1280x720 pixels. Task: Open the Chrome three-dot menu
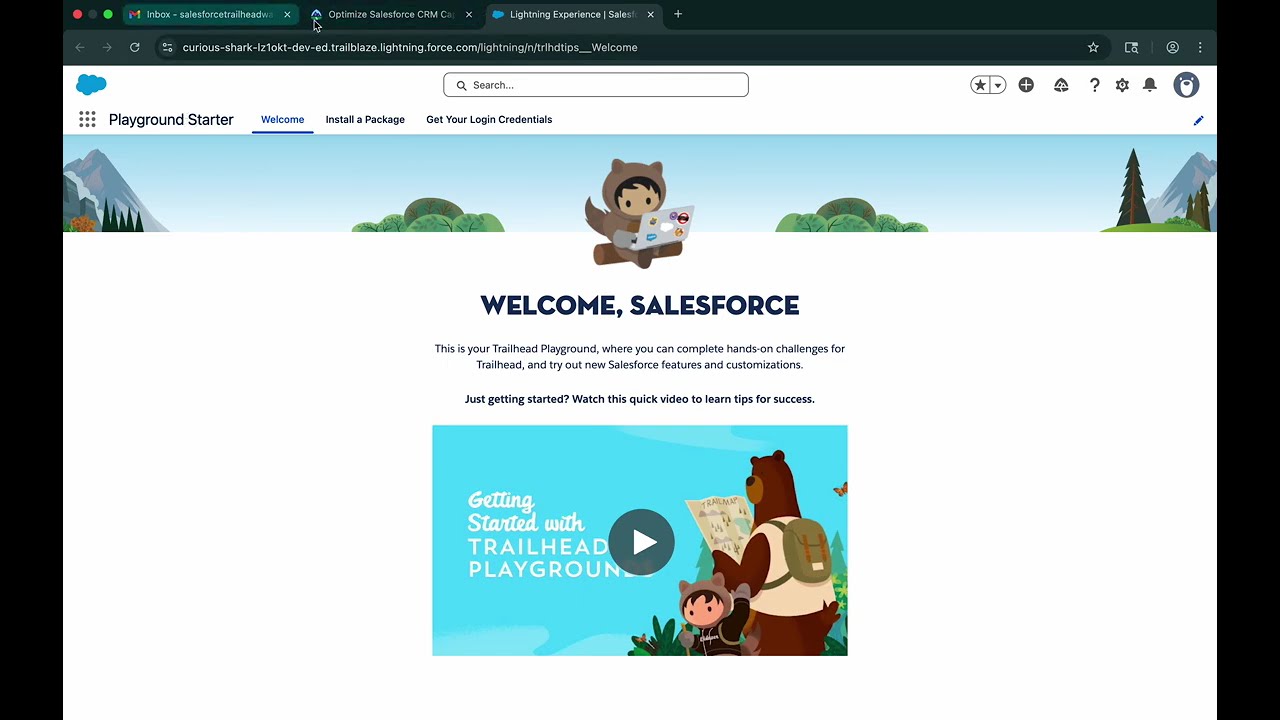tap(1200, 47)
